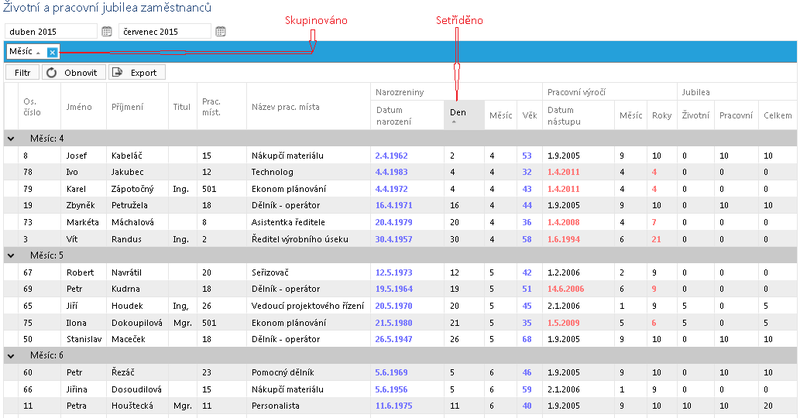Sort by Věk column header
Screen dimensions: 800x418
pos(530,115)
